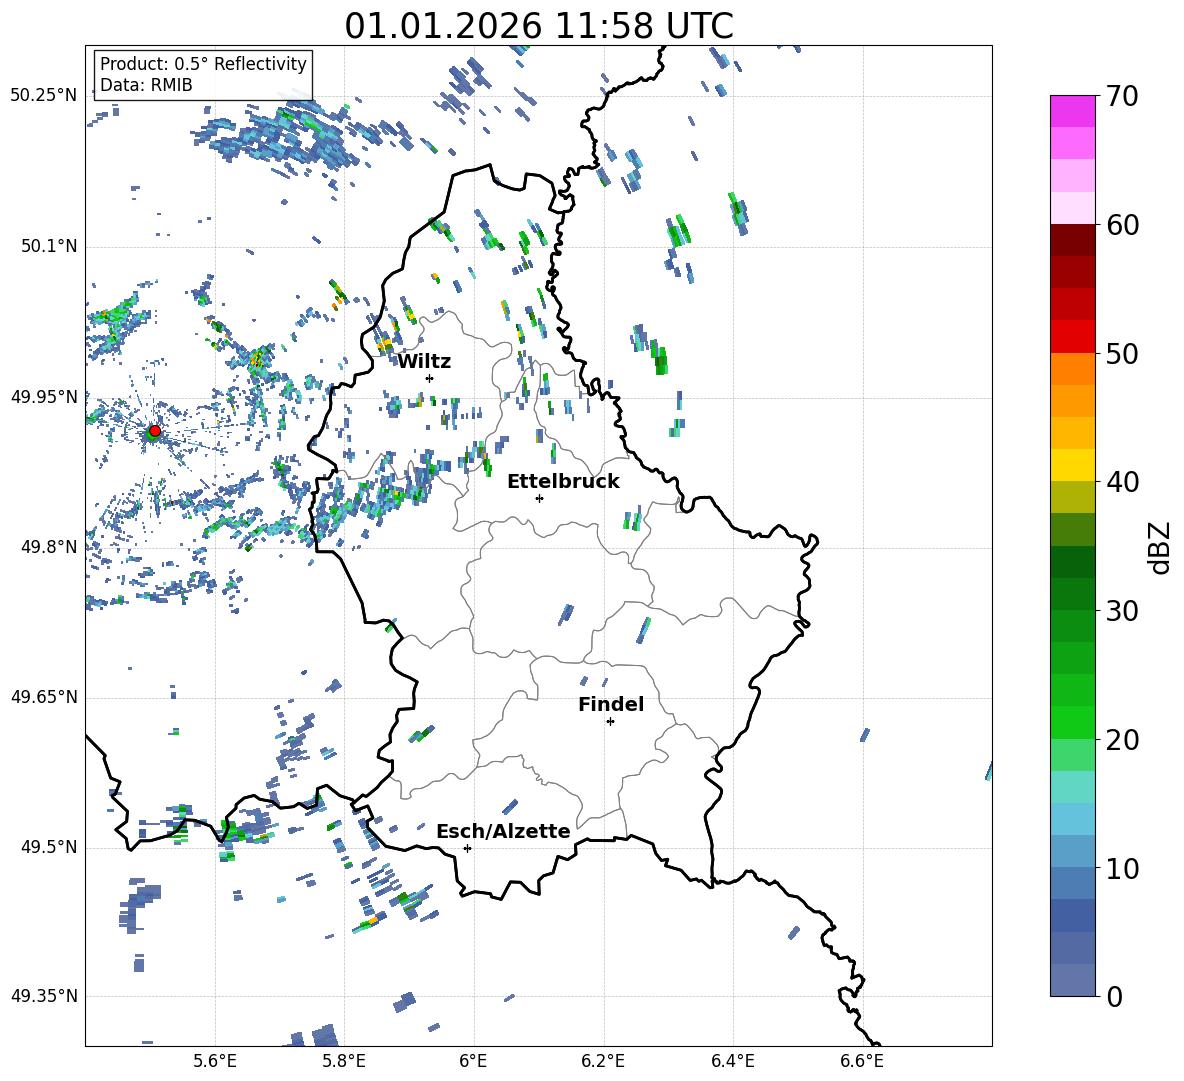Select the 'Ettelbruck' city label
1184x1081 pixels.
563,482
